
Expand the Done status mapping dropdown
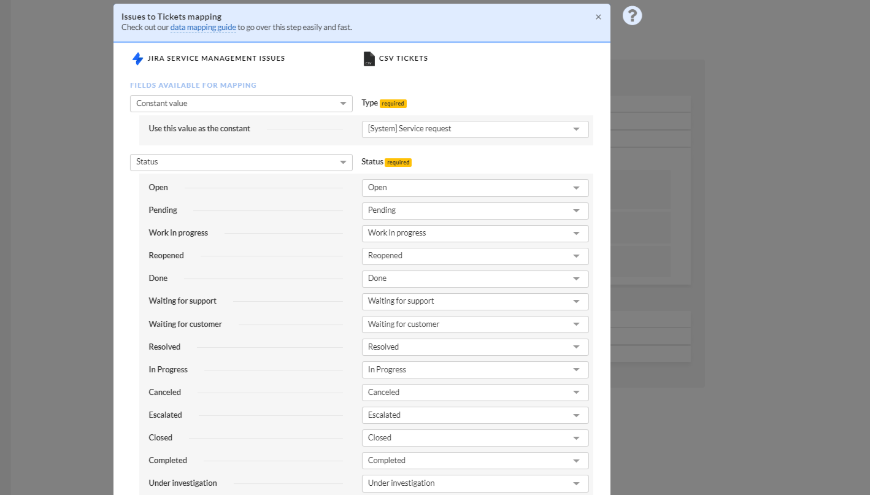click(475, 278)
